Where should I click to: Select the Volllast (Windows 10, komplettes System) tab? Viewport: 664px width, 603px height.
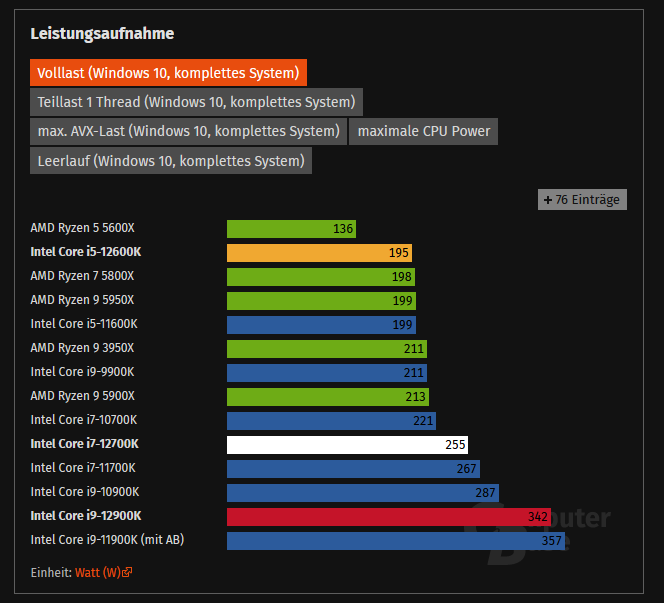point(168,73)
